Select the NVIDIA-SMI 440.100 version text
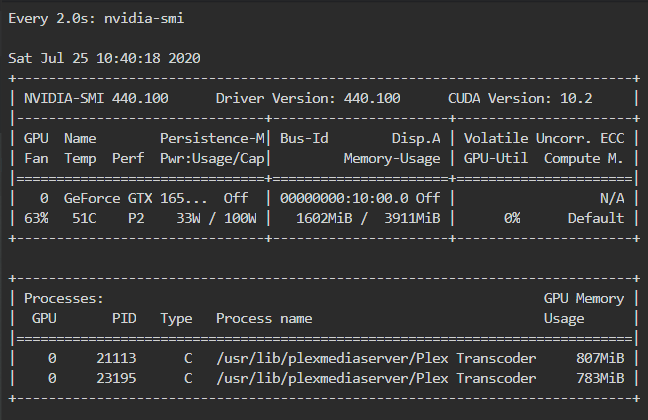The image size is (648, 420). pos(96,98)
